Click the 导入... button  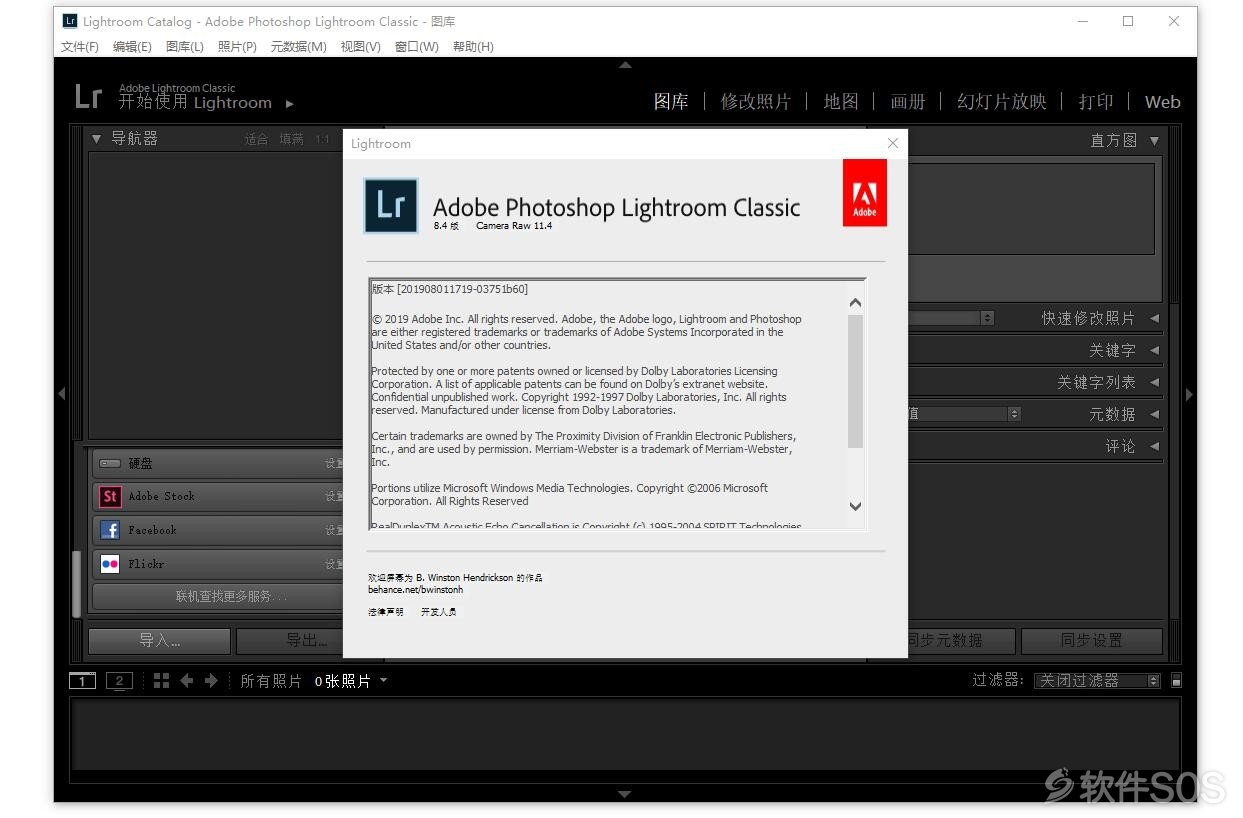click(159, 640)
